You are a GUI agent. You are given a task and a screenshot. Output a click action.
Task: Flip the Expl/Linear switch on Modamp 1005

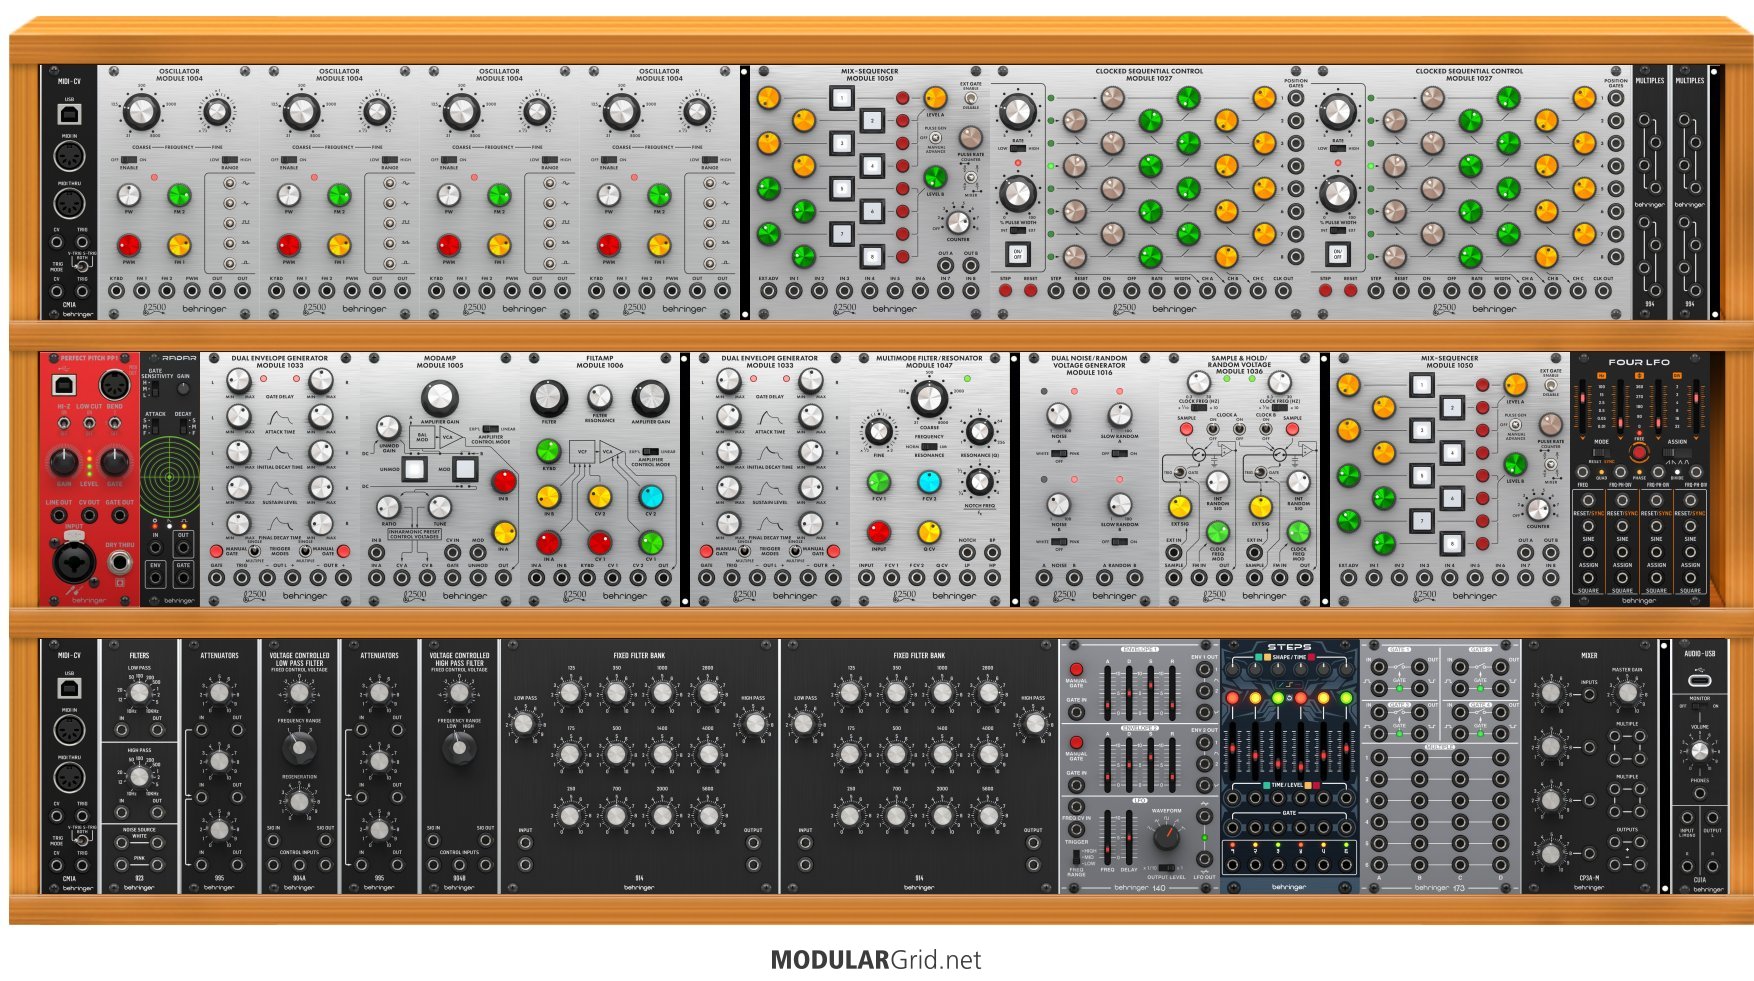tap(490, 429)
